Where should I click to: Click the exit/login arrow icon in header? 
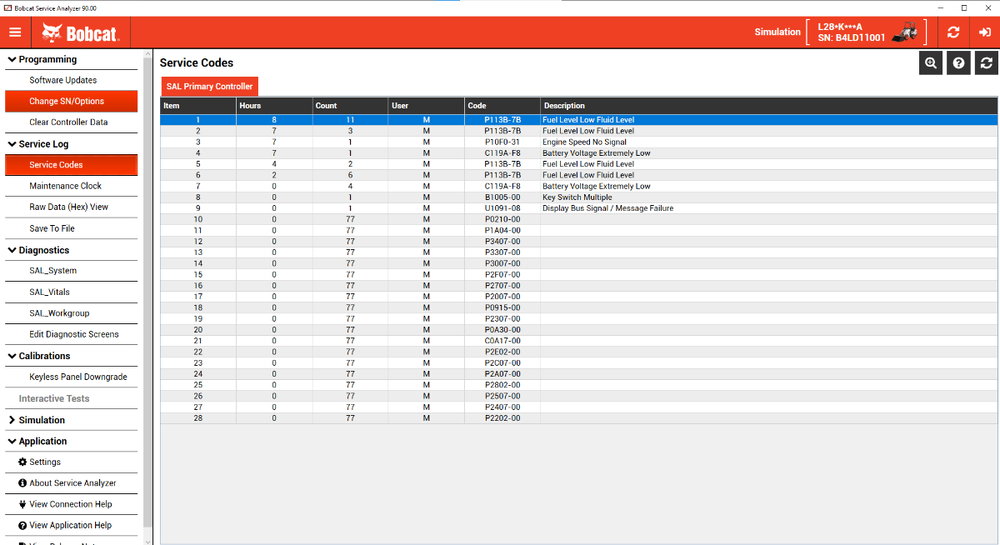point(984,32)
